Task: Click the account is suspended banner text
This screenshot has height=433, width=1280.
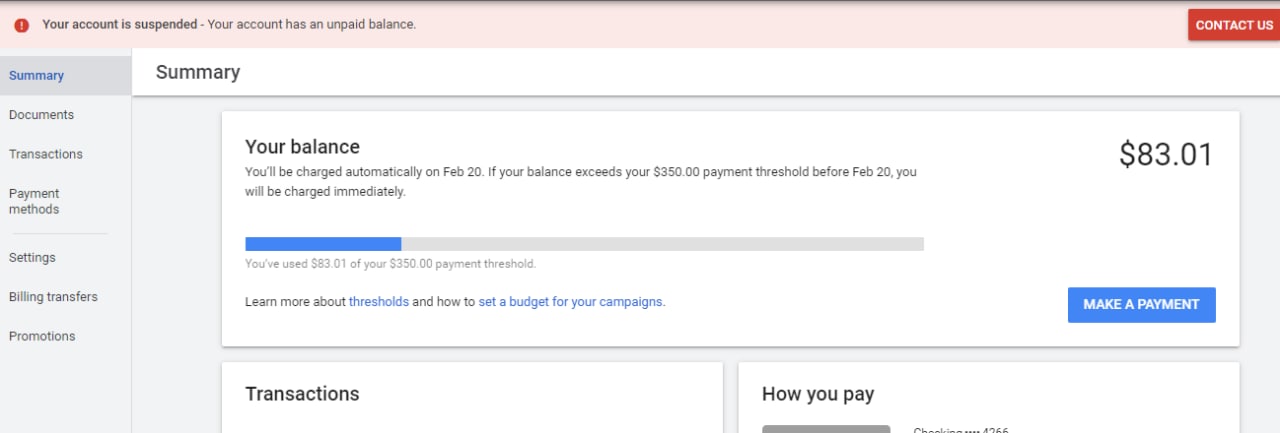Action: 229,24
